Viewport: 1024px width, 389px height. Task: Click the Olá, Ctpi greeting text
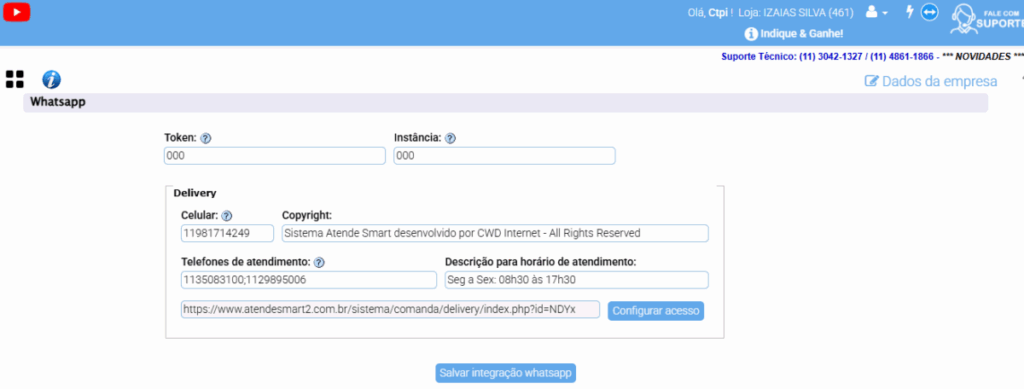click(x=711, y=12)
